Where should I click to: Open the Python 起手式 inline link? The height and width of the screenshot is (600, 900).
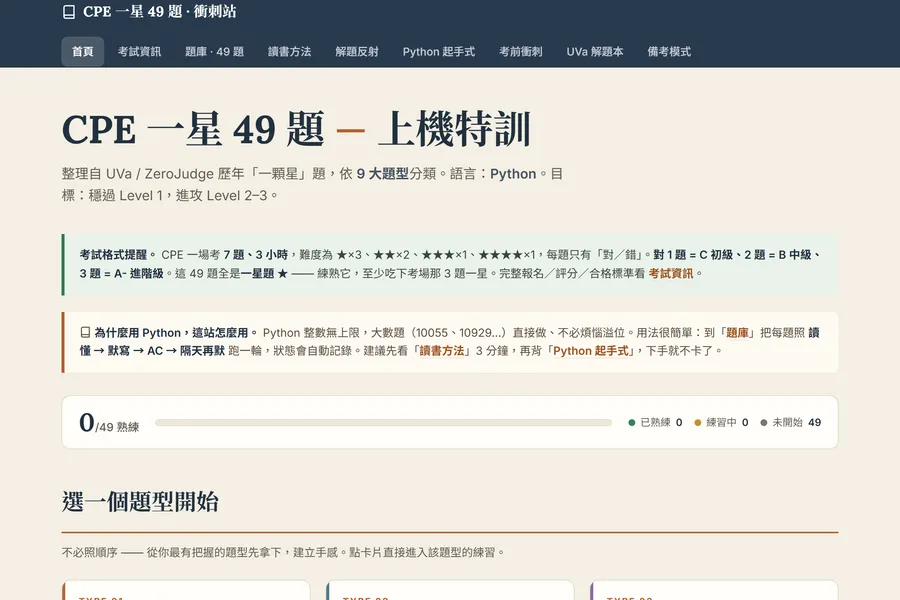click(591, 351)
